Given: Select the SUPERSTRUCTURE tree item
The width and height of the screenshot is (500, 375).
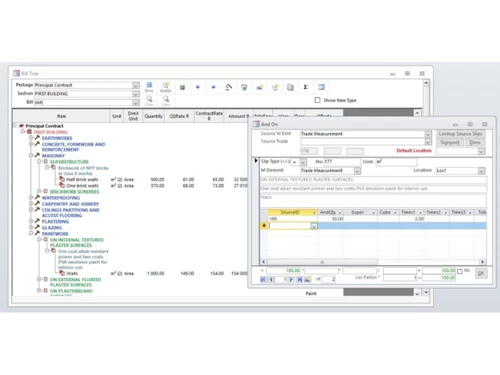Looking at the screenshot, I should click(69, 162).
